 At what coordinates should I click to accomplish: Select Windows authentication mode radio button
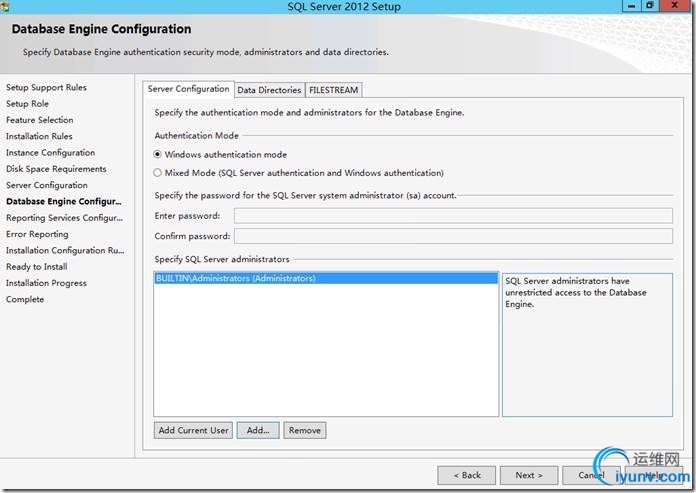[157, 154]
